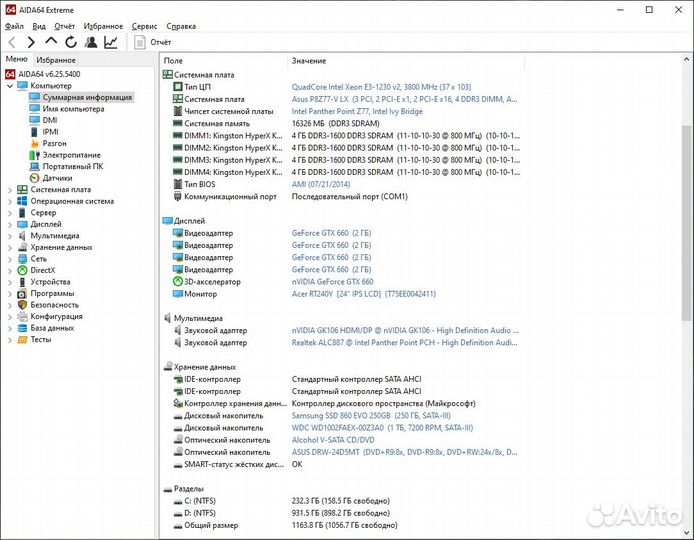The height and width of the screenshot is (540, 694).
Task: Open the Сервис menu
Action: (144, 26)
